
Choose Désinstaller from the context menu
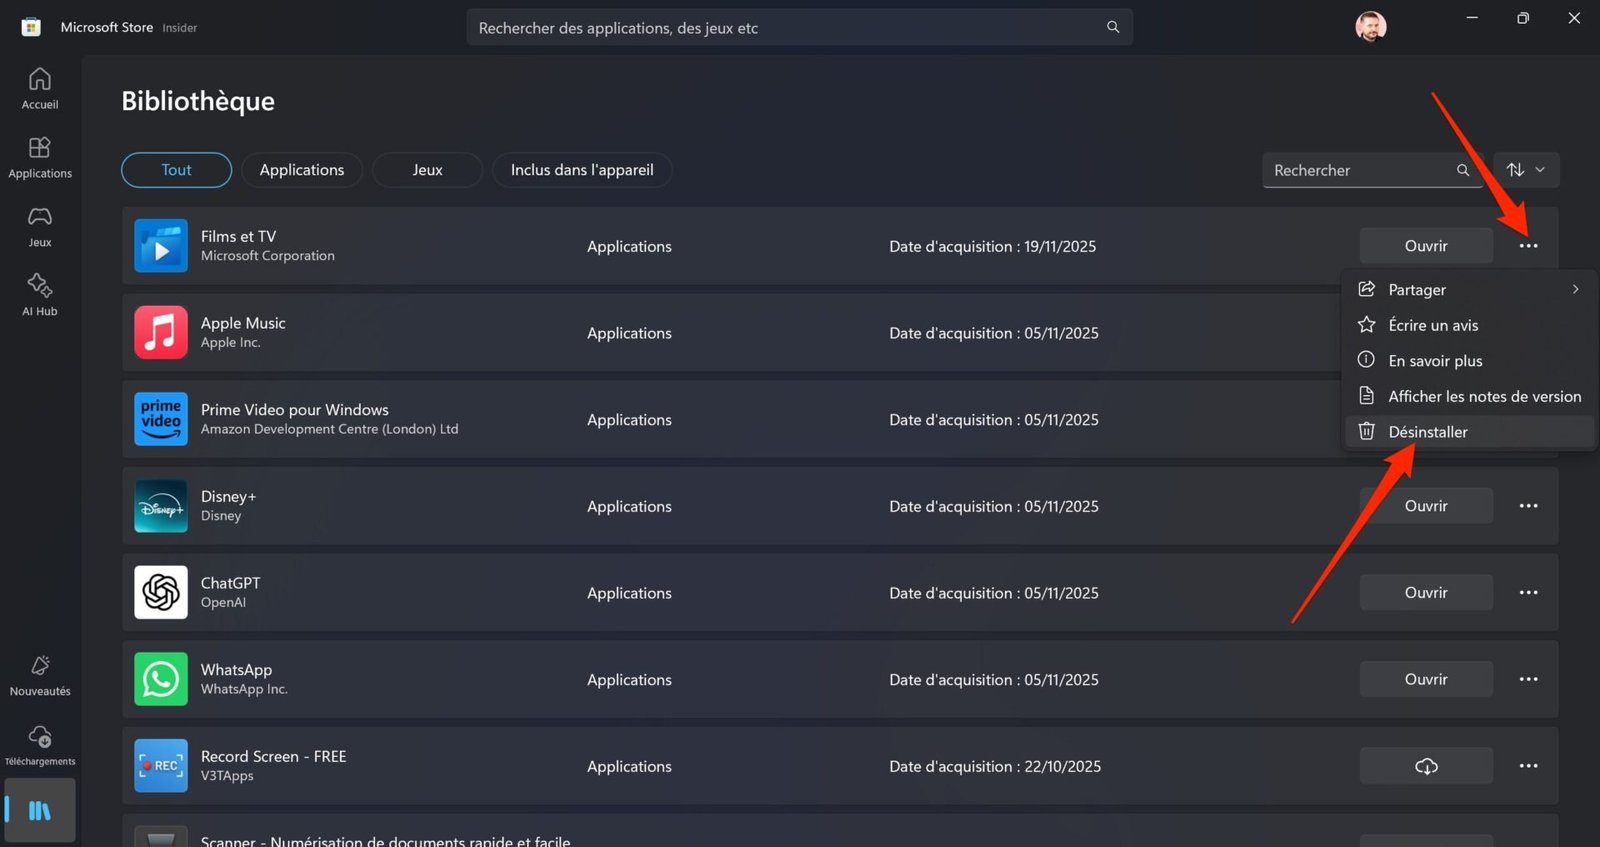[x=1428, y=432]
